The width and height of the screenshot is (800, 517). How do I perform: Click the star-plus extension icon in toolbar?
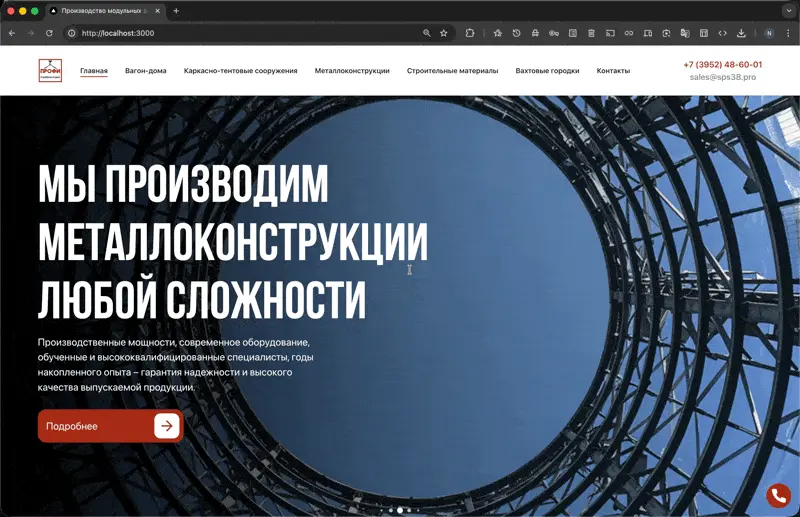click(x=497, y=33)
